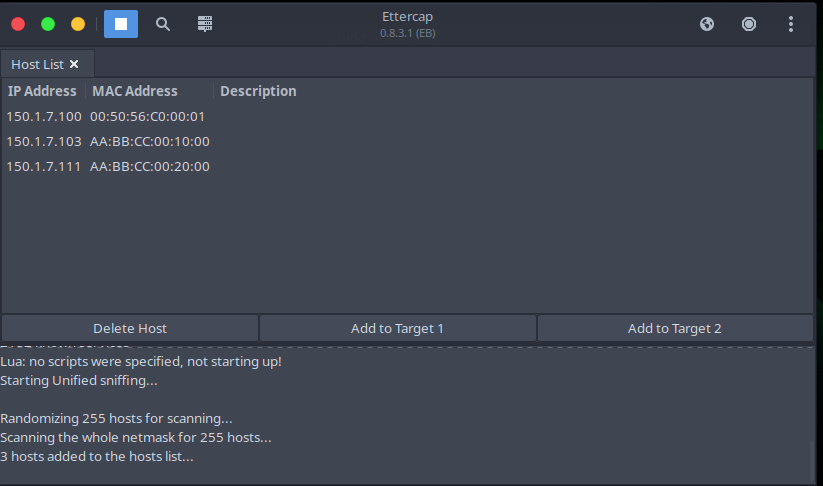Stop sniffing with the blue square button
Screen dimensions: 823x486
tap(121, 24)
